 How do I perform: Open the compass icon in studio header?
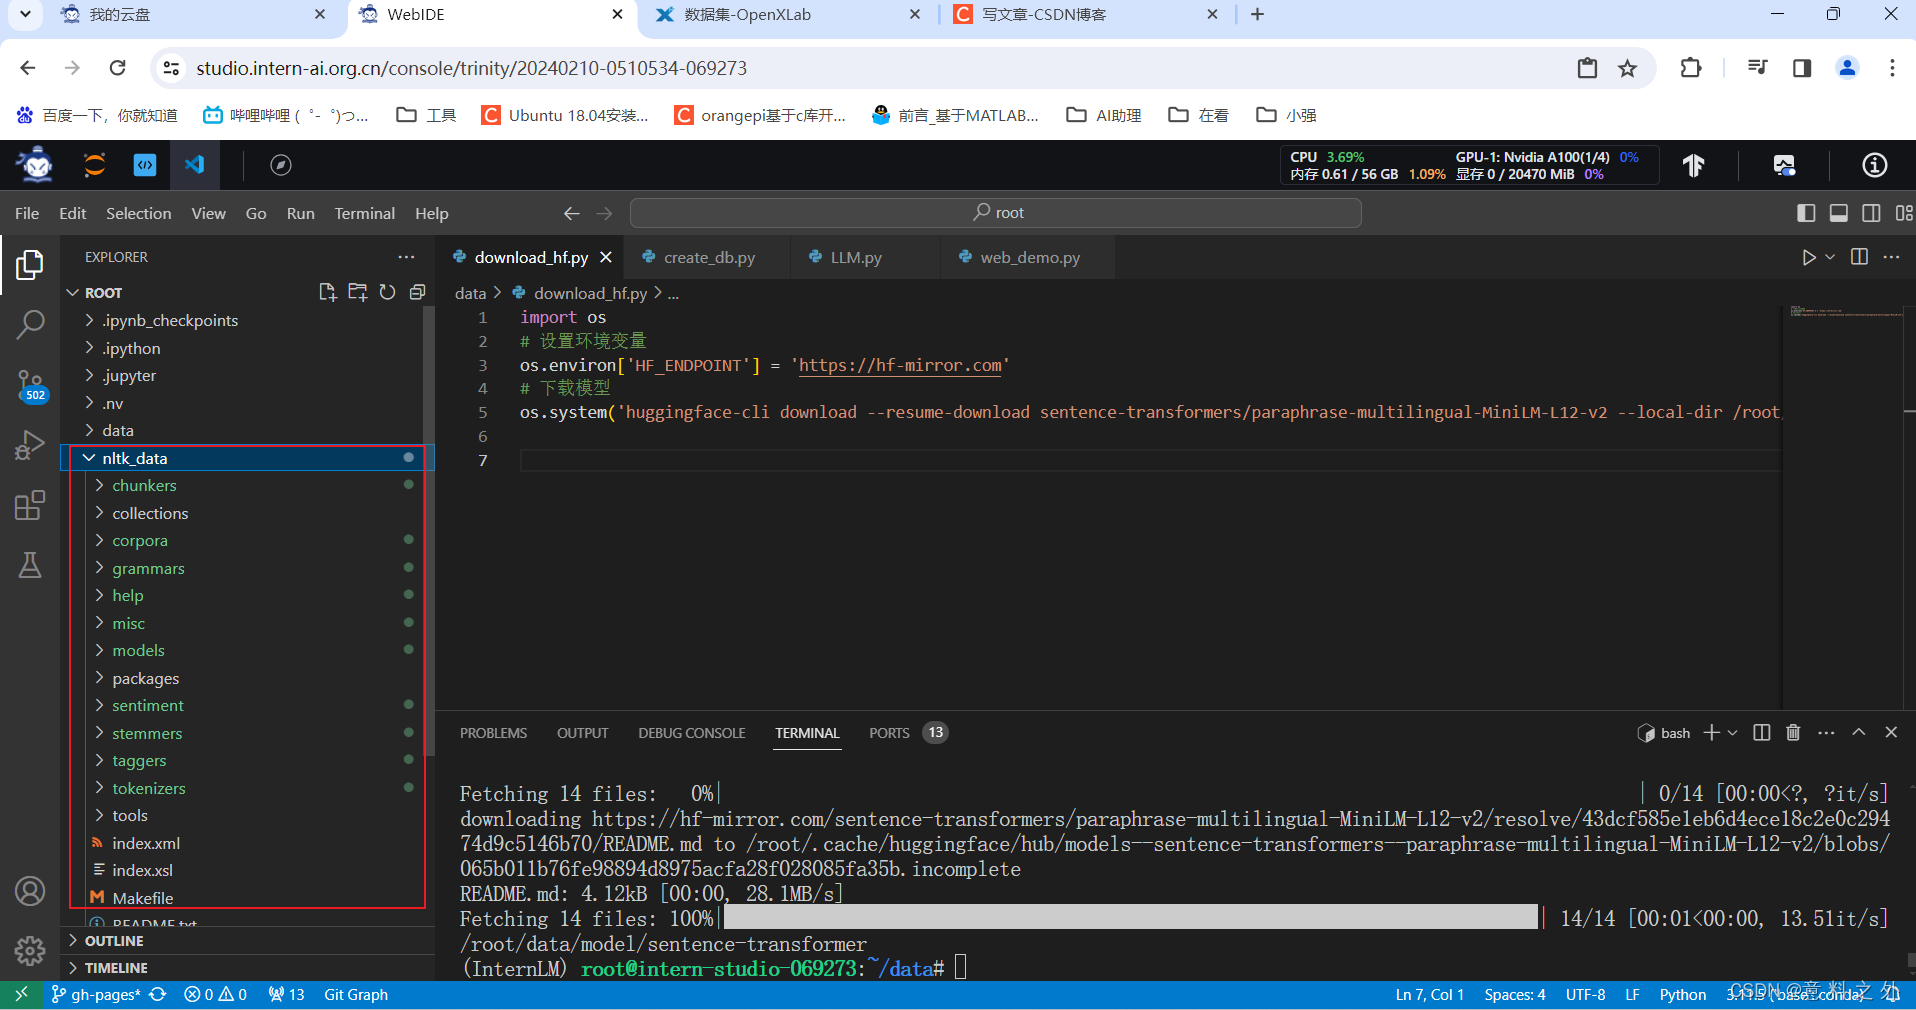[x=281, y=165]
